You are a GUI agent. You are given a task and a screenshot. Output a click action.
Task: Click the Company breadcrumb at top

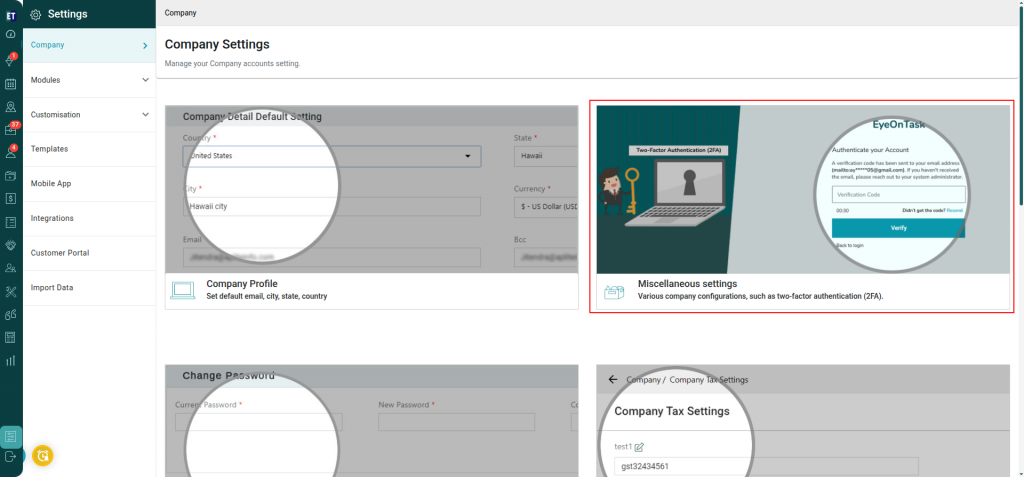coord(180,12)
